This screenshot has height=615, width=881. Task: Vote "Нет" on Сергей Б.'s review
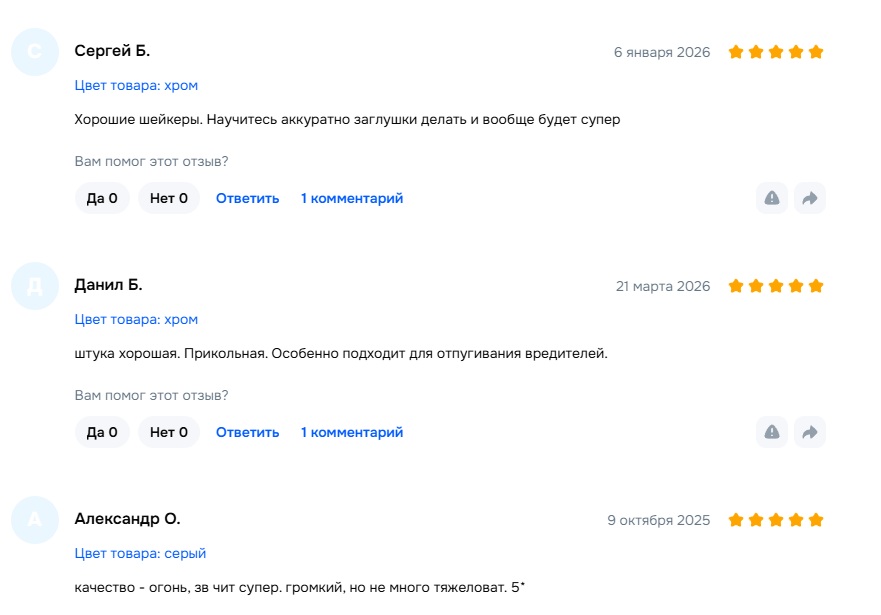[x=169, y=198]
